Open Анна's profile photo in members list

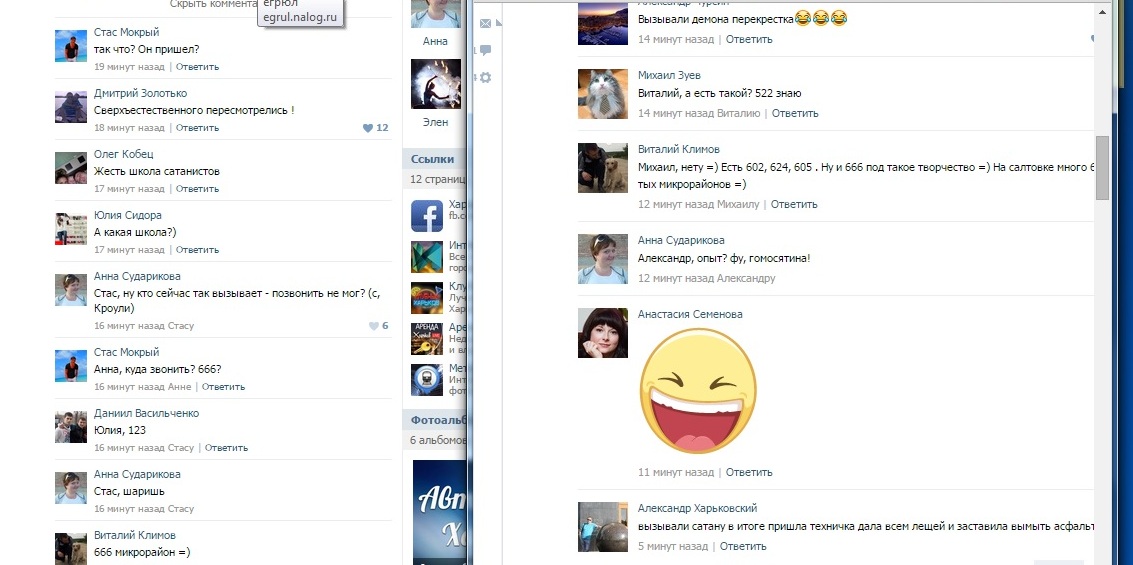click(436, 14)
